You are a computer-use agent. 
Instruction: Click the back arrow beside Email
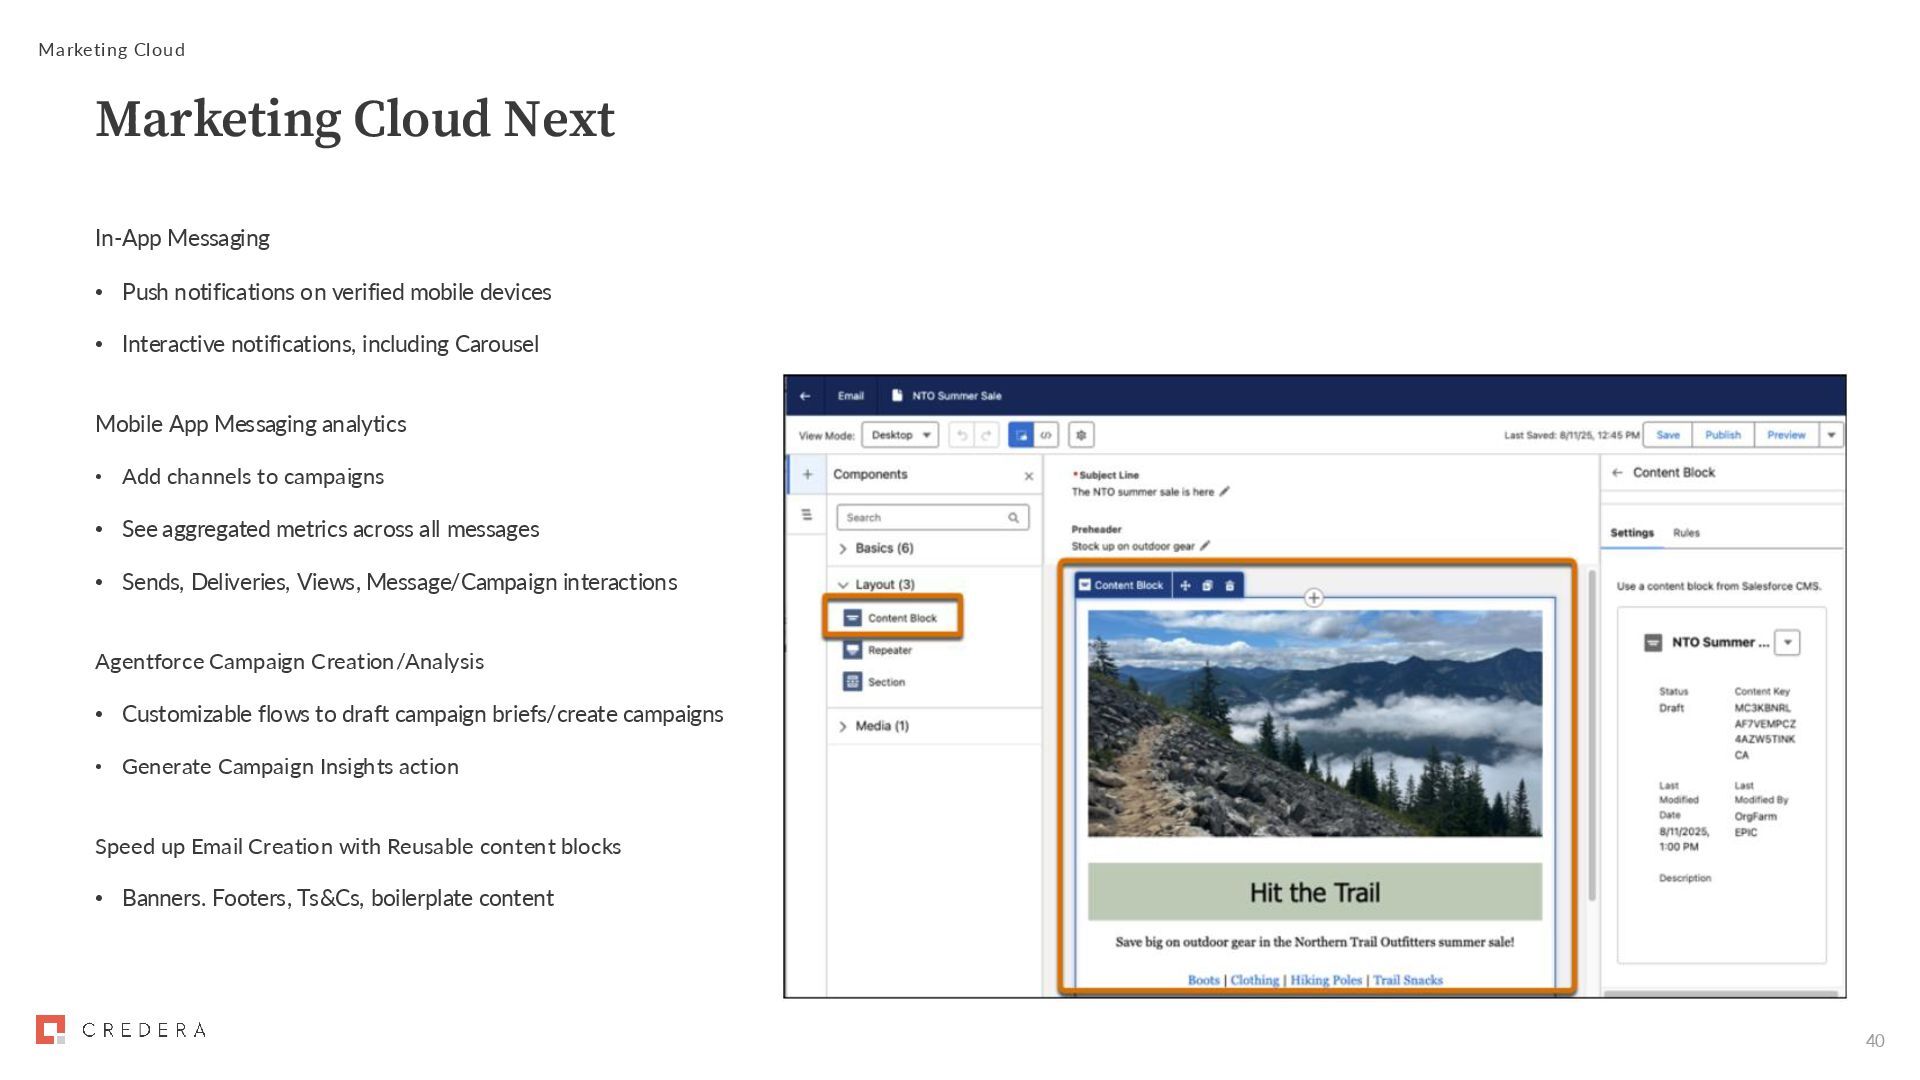(805, 396)
